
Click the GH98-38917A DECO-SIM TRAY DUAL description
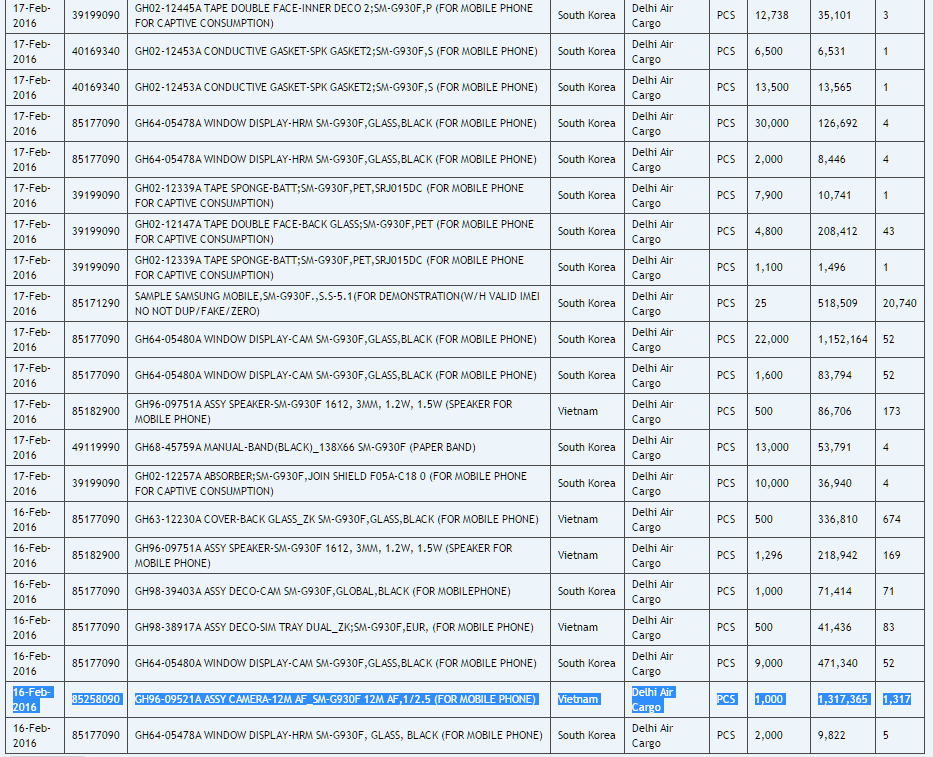pyautogui.click(x=334, y=627)
